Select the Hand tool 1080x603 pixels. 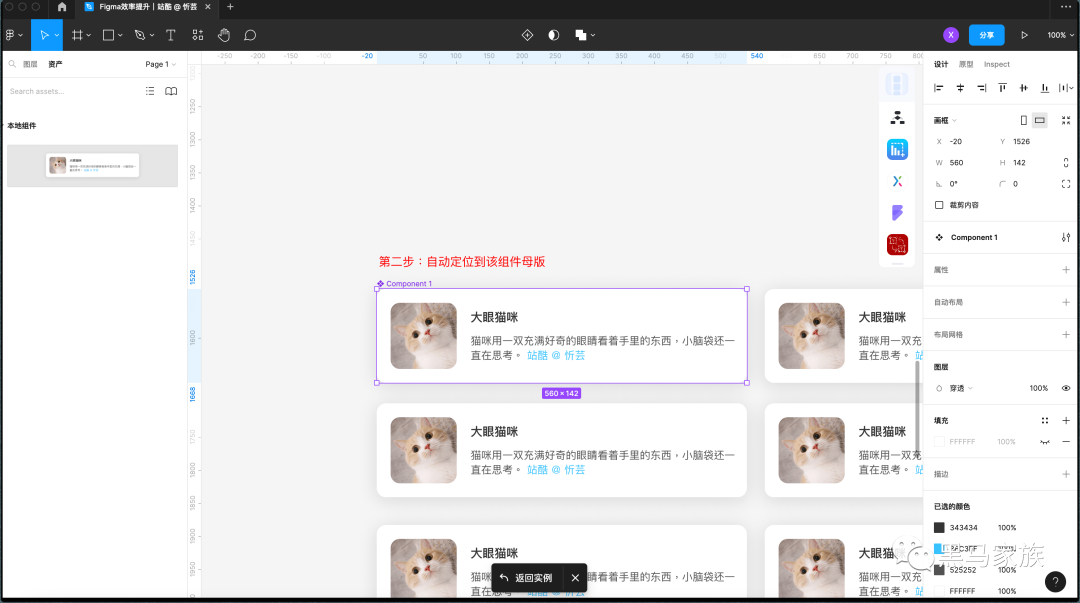pyautogui.click(x=224, y=34)
